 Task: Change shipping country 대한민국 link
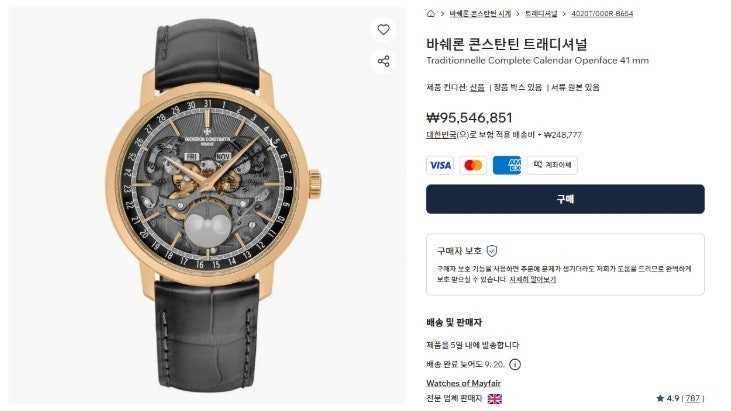441,135
